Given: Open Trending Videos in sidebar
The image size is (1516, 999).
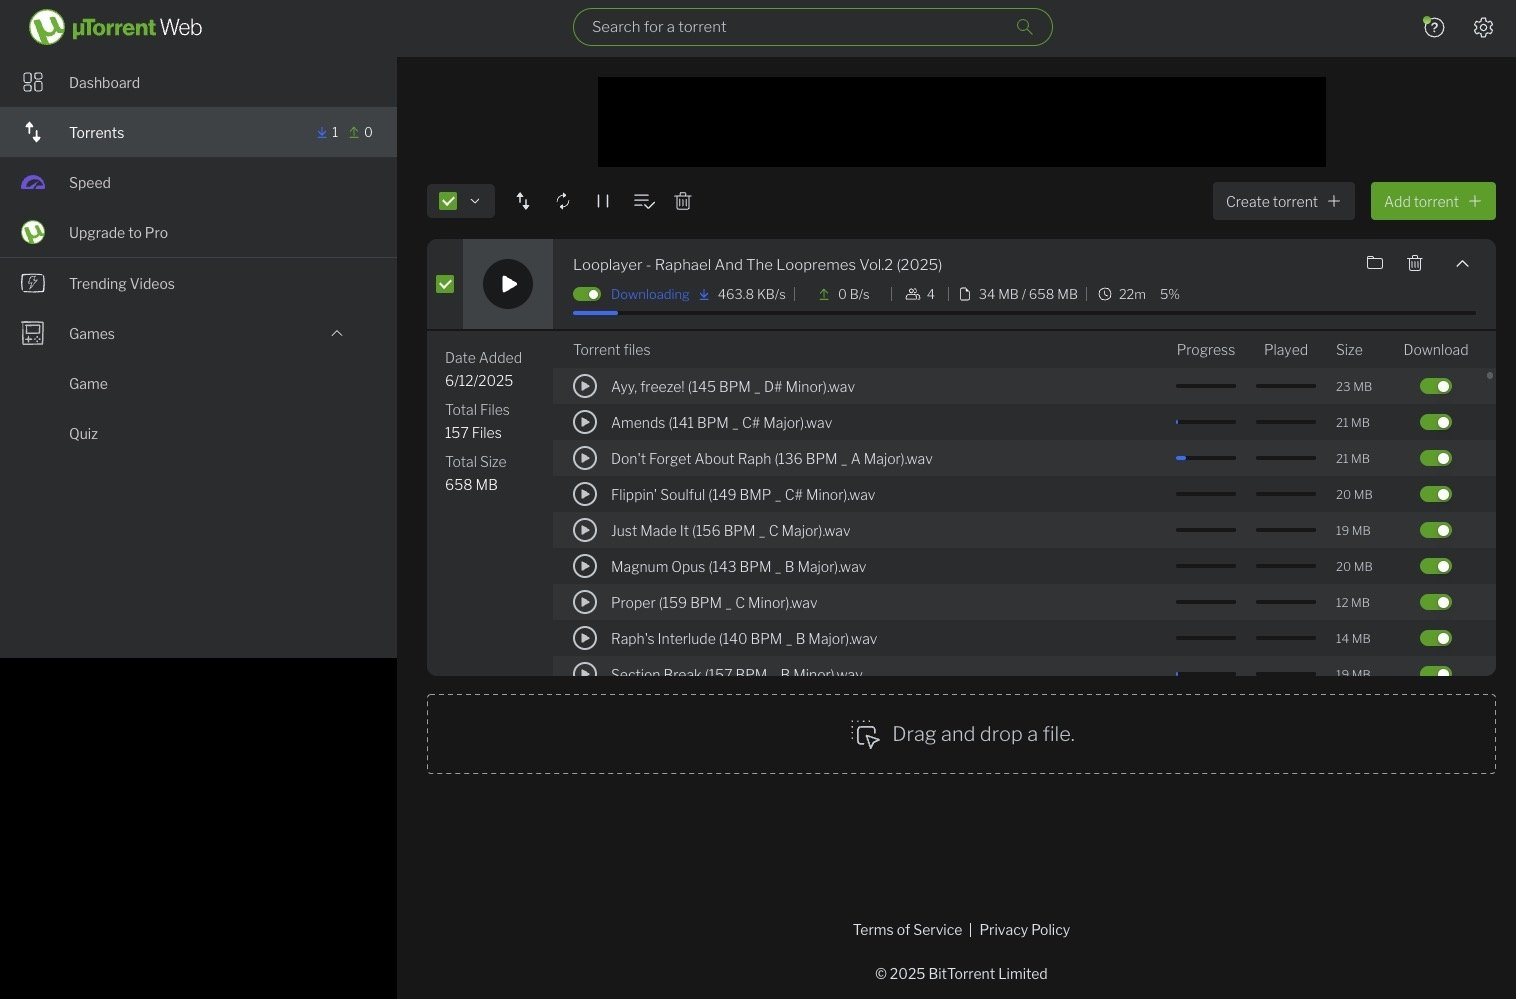Looking at the screenshot, I should tap(198, 283).
